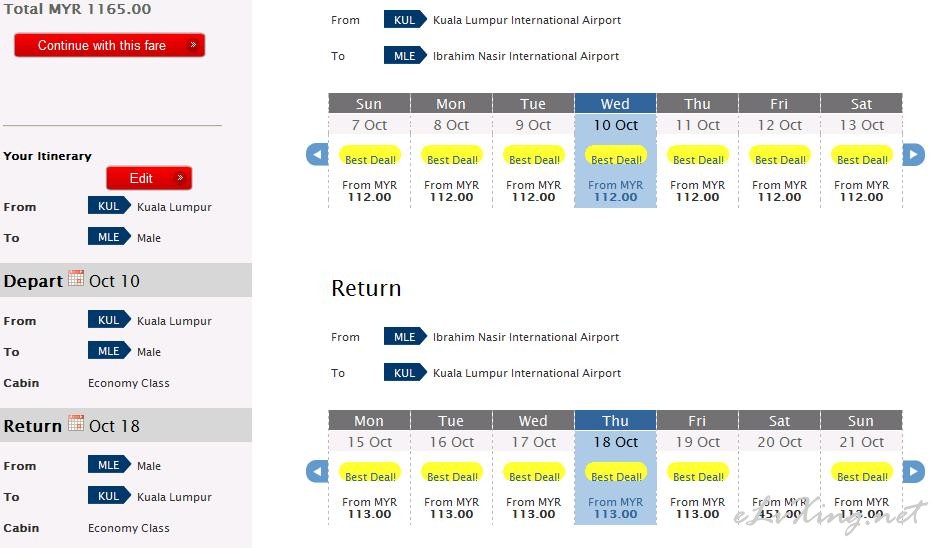Select the highlighted Thu 18 Oct return fare
The image size is (938, 548).
point(616,508)
